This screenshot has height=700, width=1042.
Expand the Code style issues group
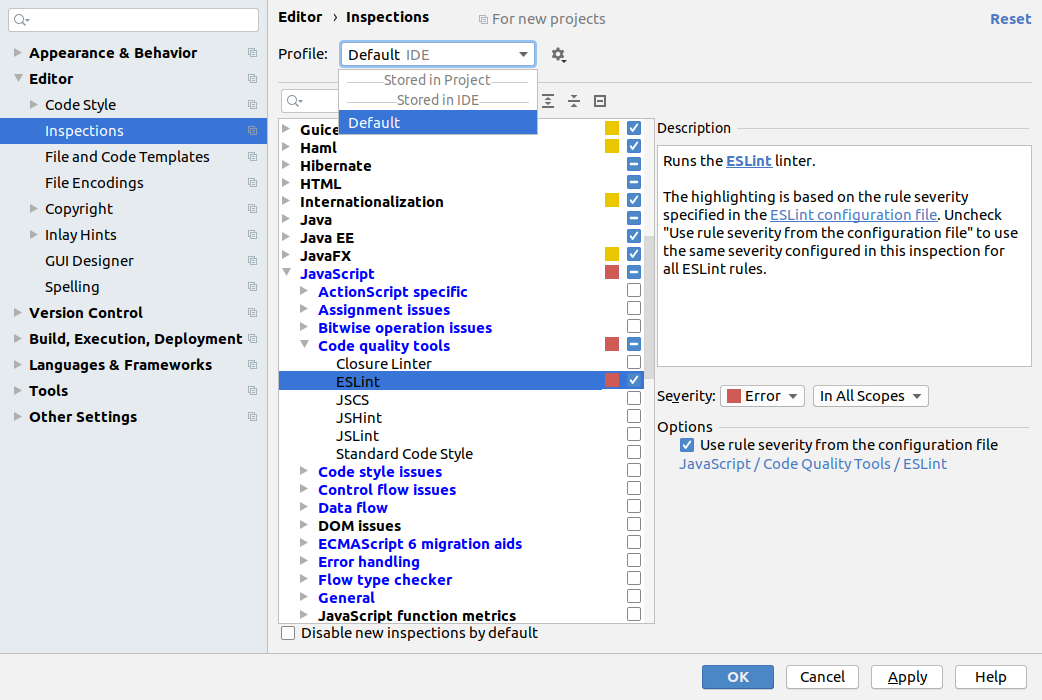(305, 472)
